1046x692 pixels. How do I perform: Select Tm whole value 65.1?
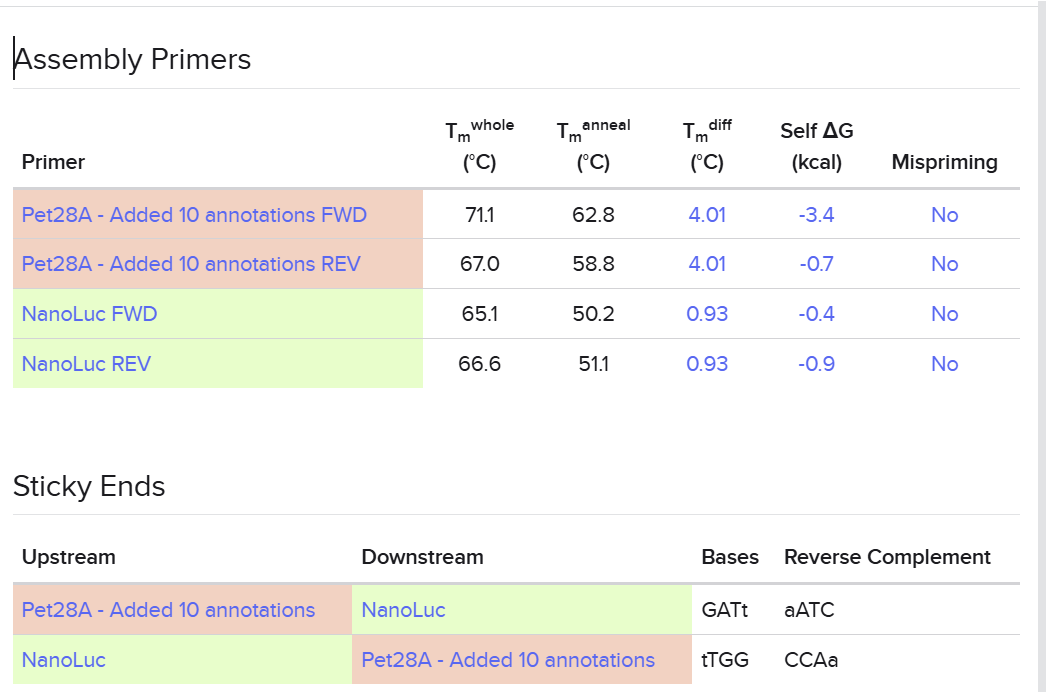480,314
